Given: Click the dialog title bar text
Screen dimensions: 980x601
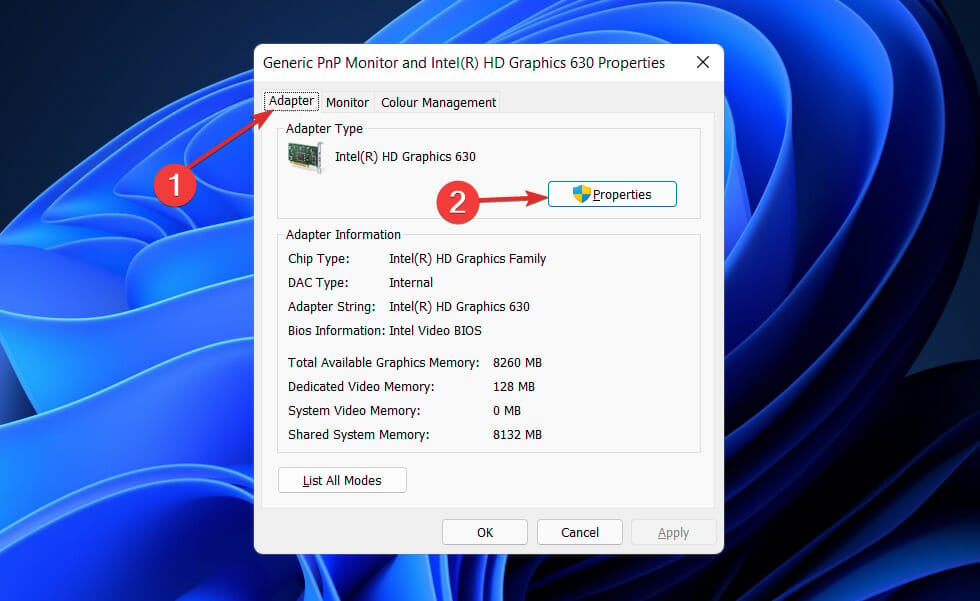Looking at the screenshot, I should pyautogui.click(x=464, y=63).
